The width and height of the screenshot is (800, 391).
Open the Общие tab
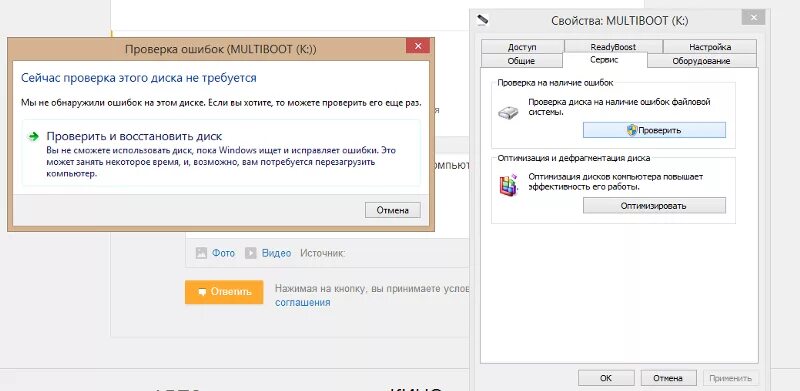[521, 61]
